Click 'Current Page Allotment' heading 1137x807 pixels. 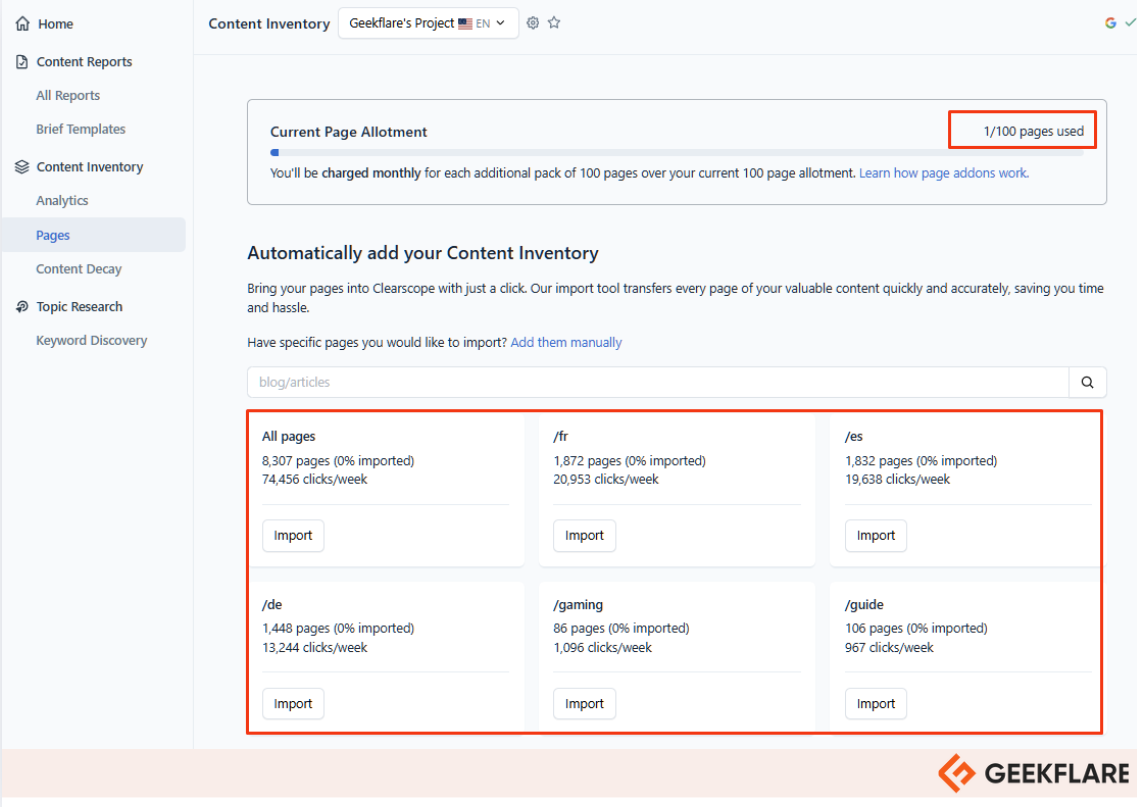(349, 132)
